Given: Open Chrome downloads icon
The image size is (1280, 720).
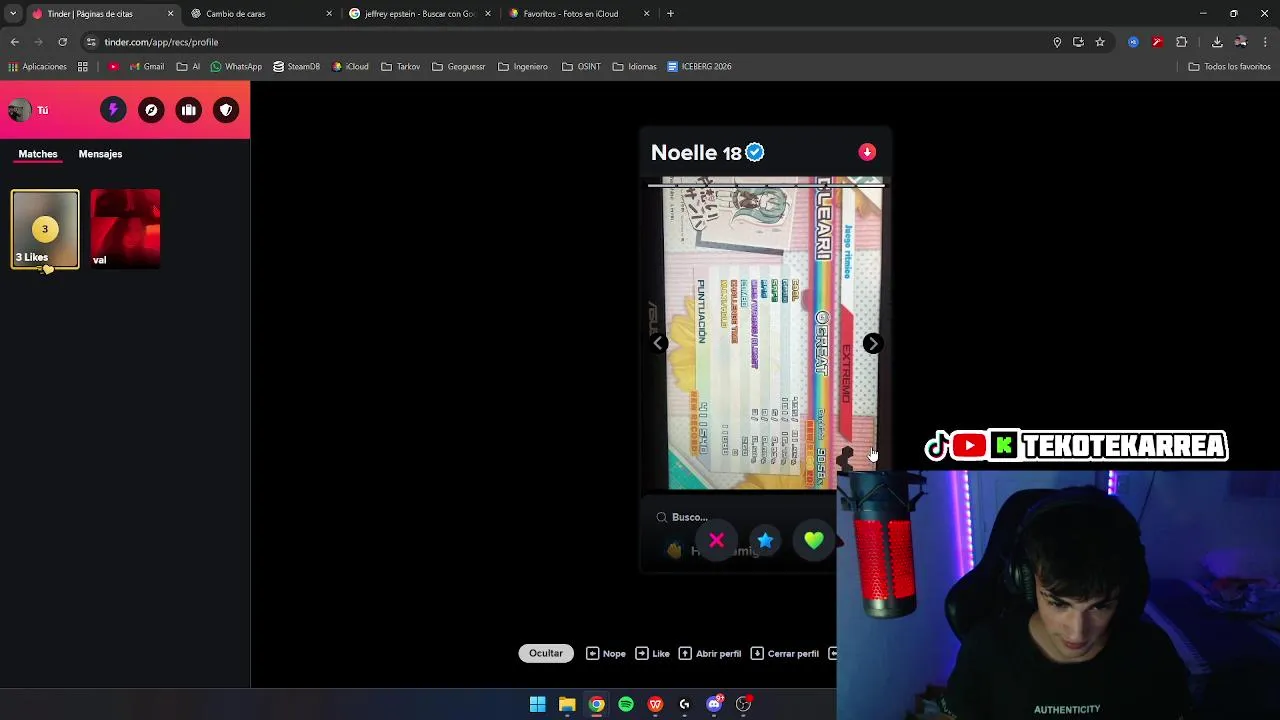Looking at the screenshot, I should coord(1217,42).
